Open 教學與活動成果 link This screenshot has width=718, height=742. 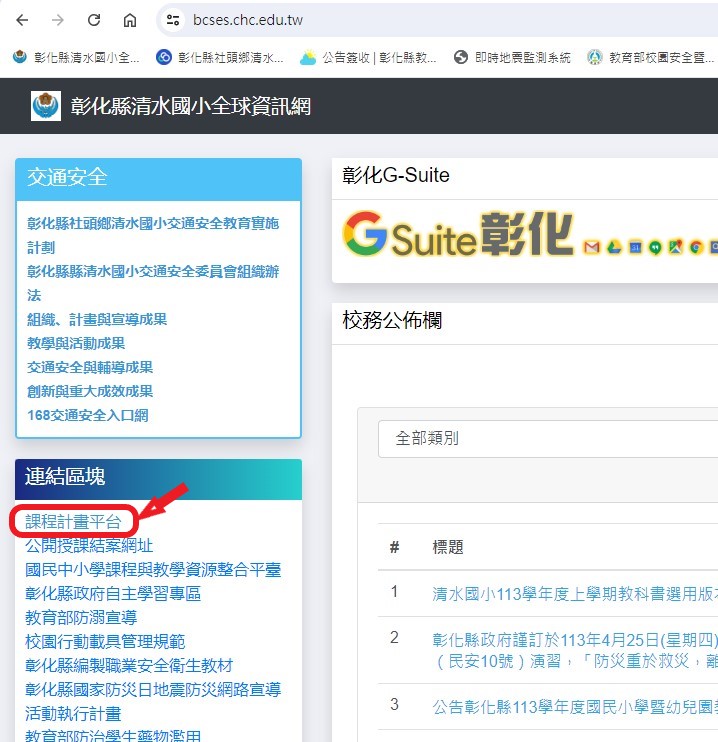pos(76,344)
